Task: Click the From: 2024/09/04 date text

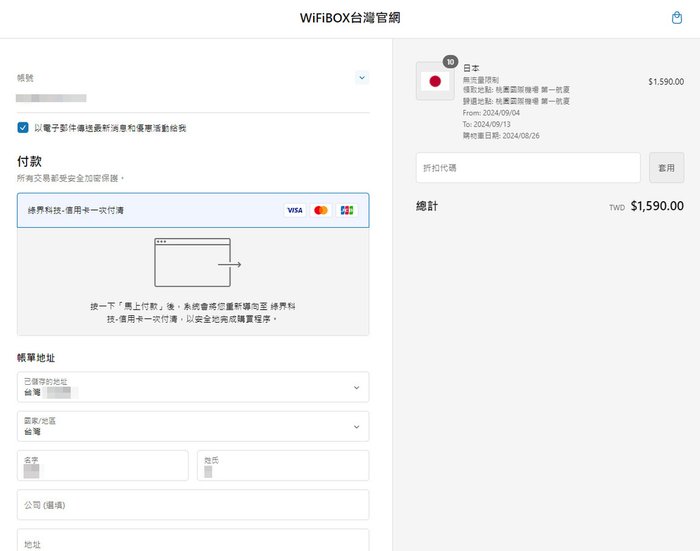Action: pos(491,113)
